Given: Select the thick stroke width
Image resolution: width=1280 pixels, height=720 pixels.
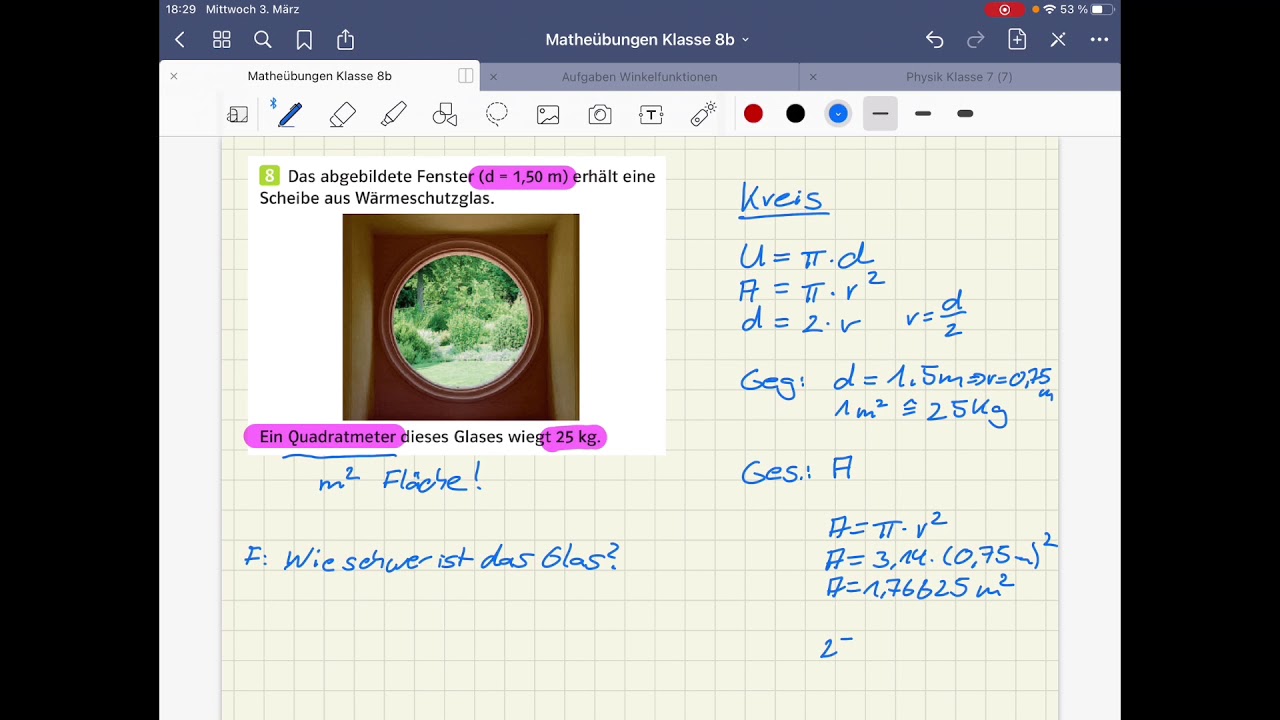Looking at the screenshot, I should [x=965, y=114].
